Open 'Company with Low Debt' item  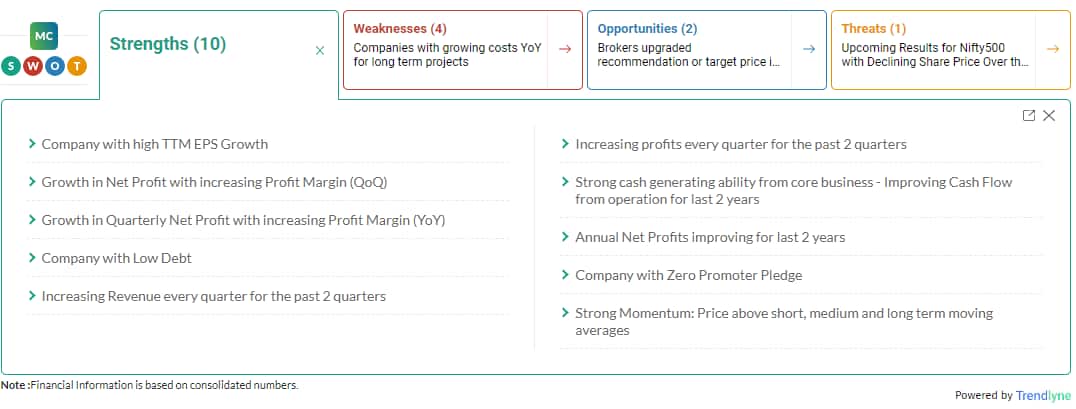click(x=117, y=259)
